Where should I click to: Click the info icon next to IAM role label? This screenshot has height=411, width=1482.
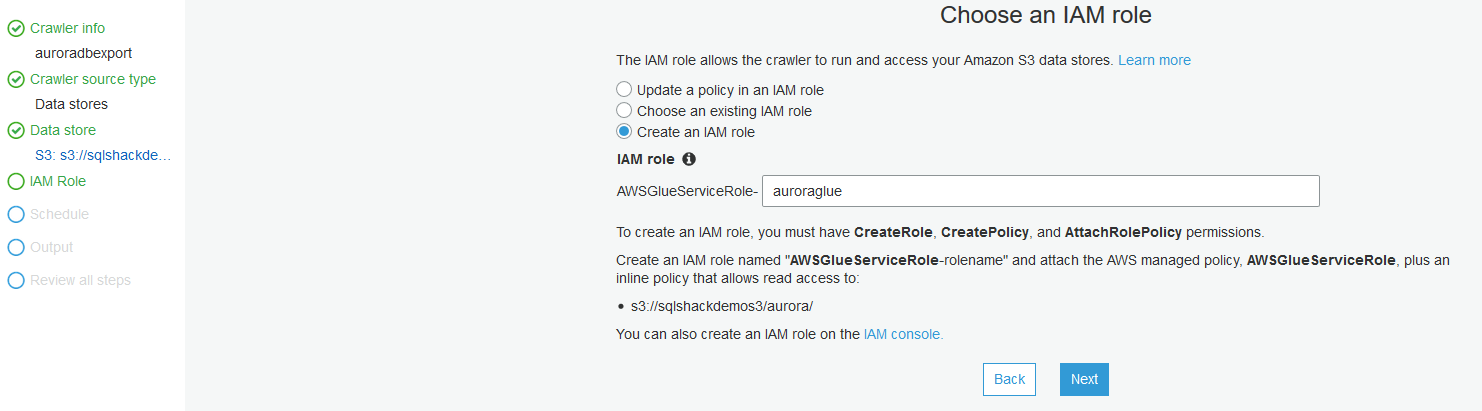(x=688, y=159)
